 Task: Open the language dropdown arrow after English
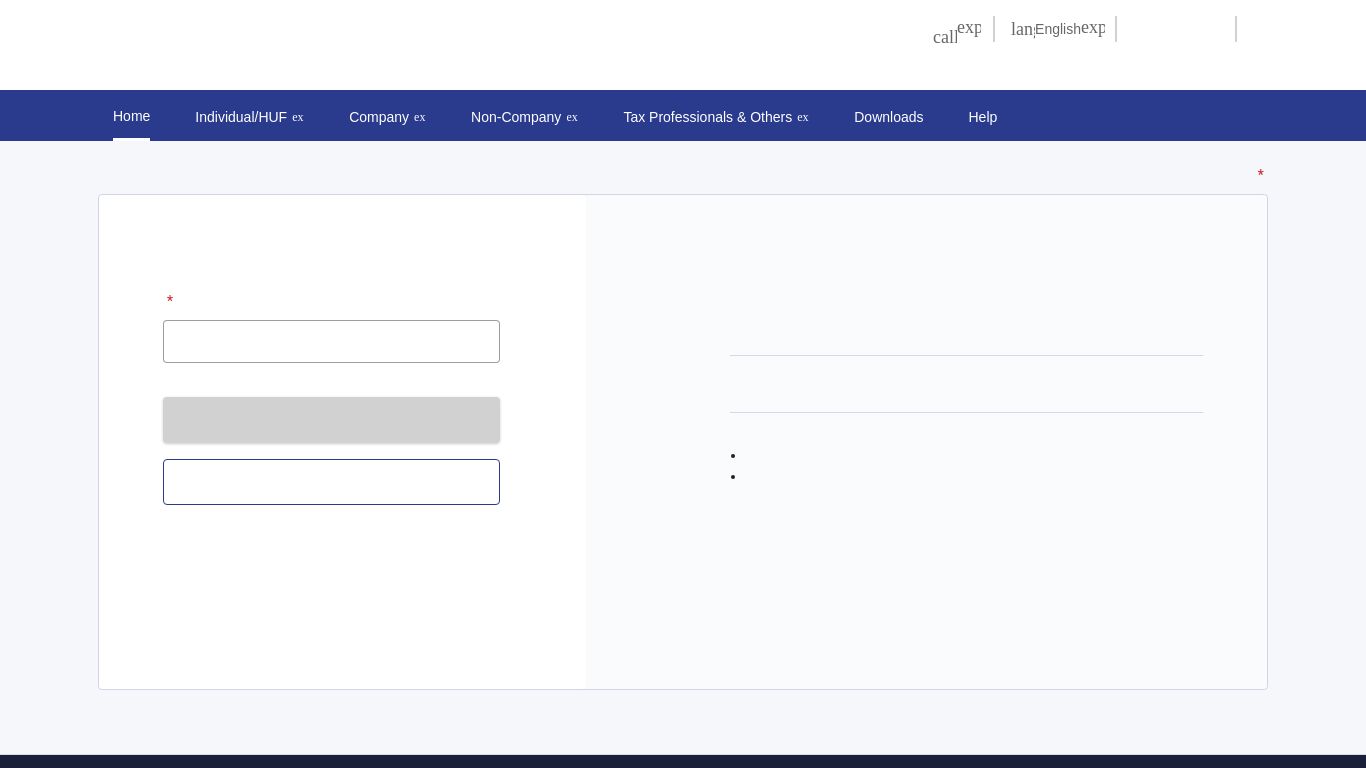tap(1093, 27)
